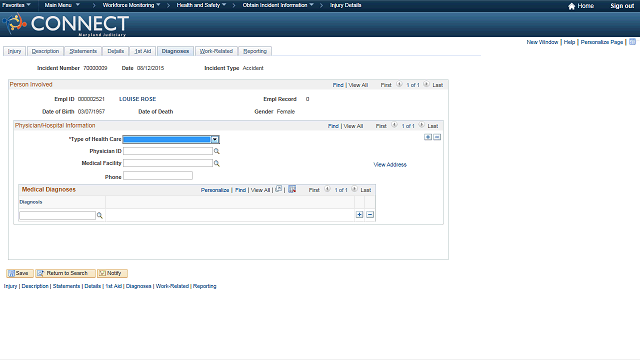The width and height of the screenshot is (640, 360).
Task: Show previous row in Medical Diagnoses
Action: [327, 189]
